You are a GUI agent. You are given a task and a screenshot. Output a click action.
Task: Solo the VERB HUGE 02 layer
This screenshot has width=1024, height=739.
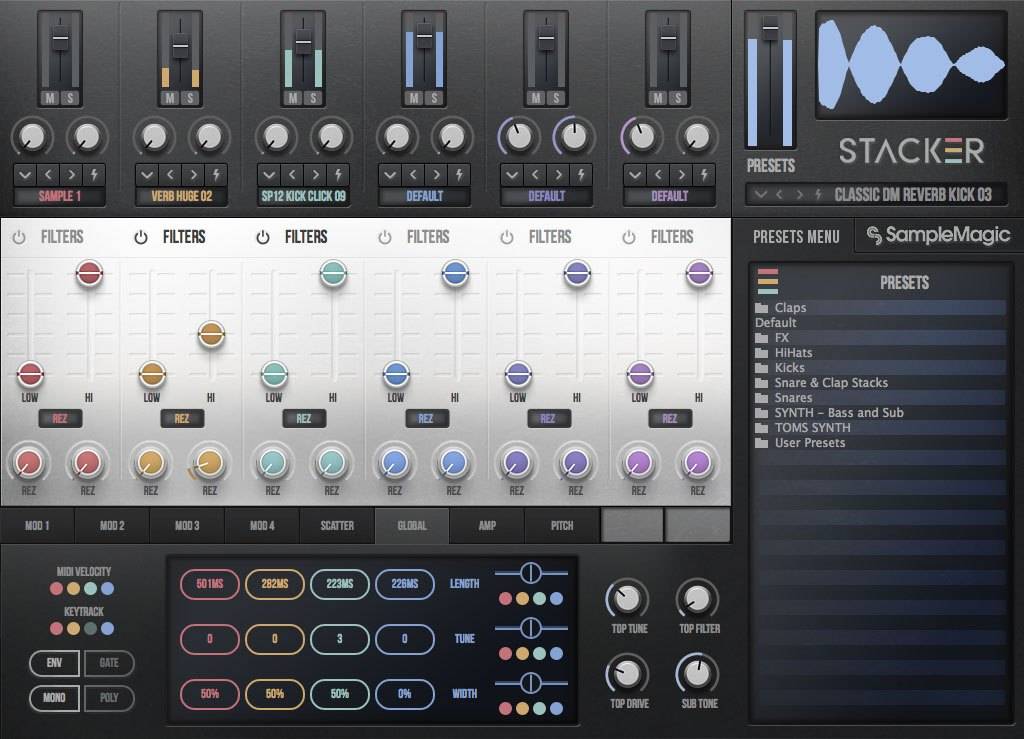190,98
